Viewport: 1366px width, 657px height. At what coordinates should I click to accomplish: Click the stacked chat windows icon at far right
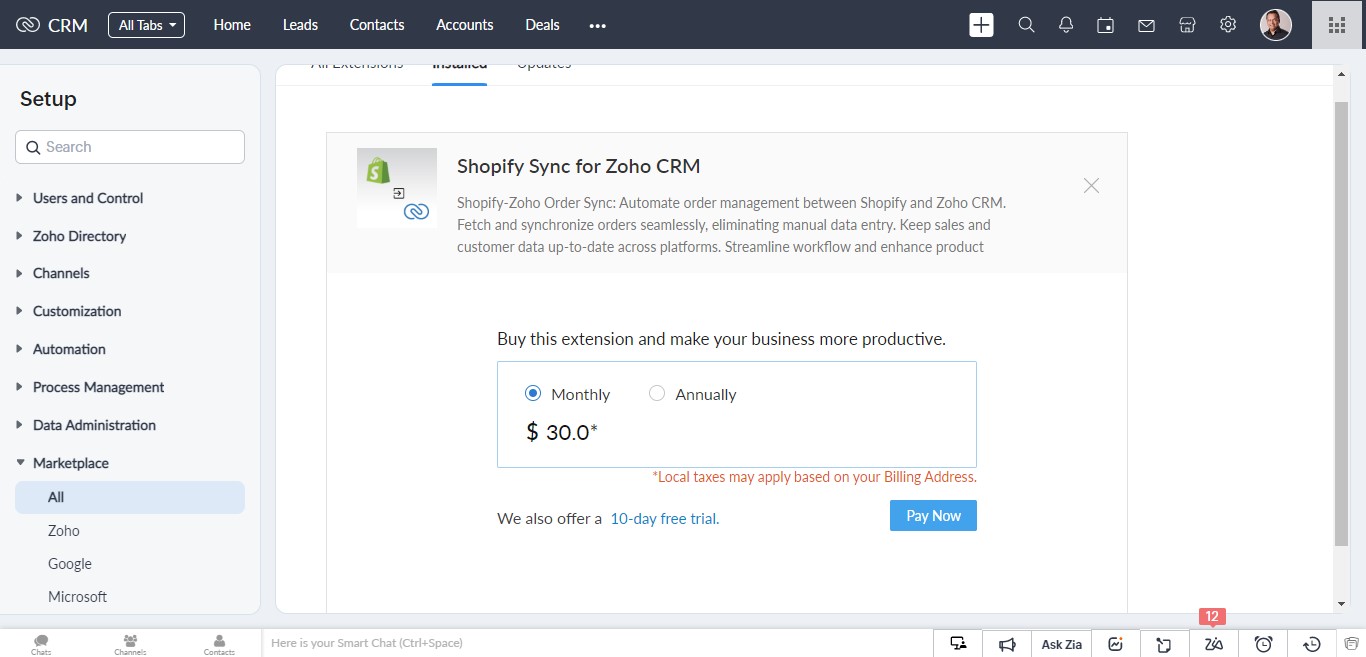click(1352, 644)
